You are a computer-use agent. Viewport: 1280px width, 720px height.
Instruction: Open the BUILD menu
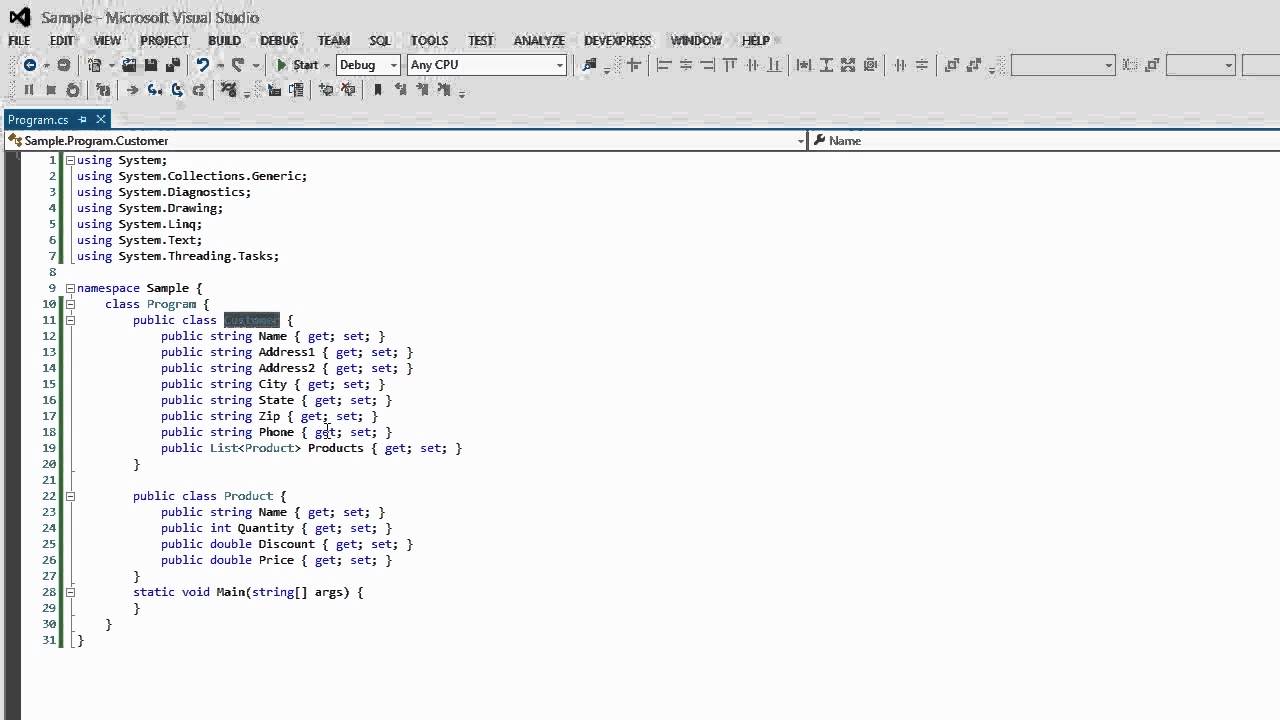(x=224, y=41)
